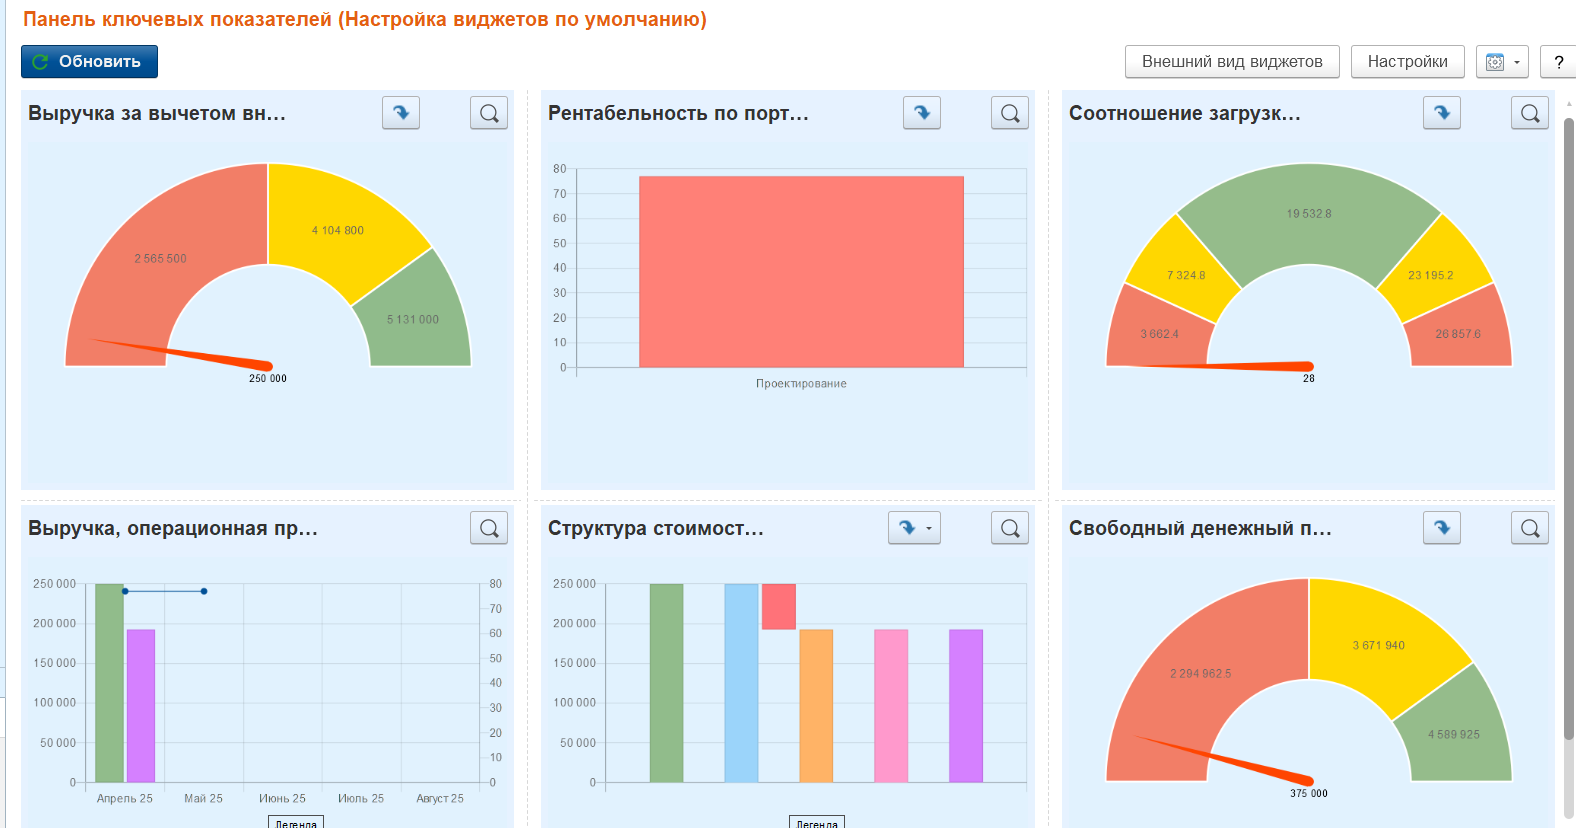Click the Обновить refresh button
Screen dimensions: 1576x828
pos(89,62)
